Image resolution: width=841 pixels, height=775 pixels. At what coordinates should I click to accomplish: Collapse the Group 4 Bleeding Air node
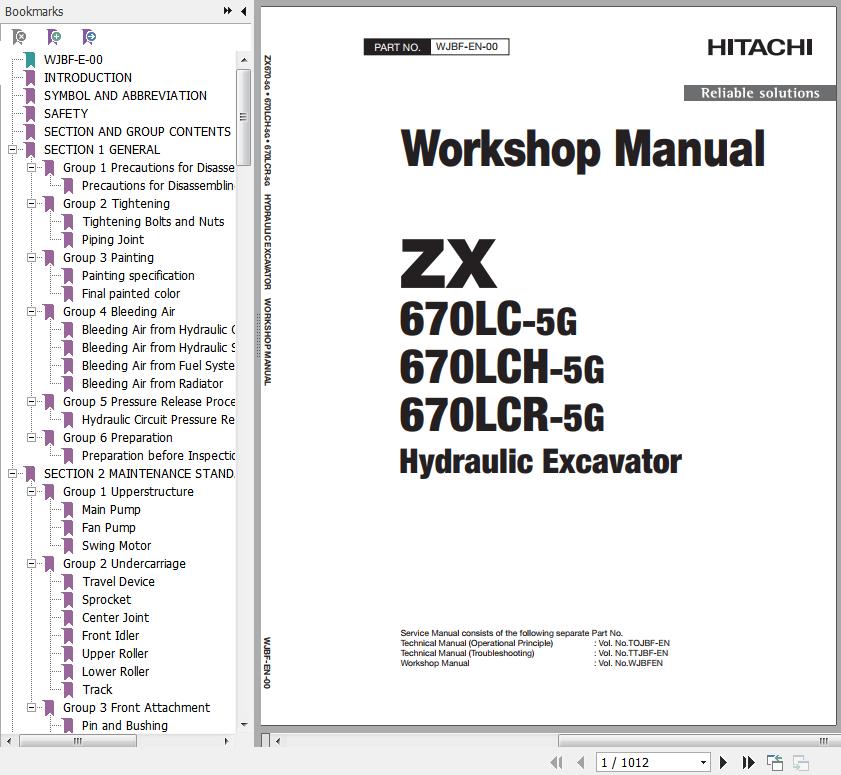pos(32,312)
